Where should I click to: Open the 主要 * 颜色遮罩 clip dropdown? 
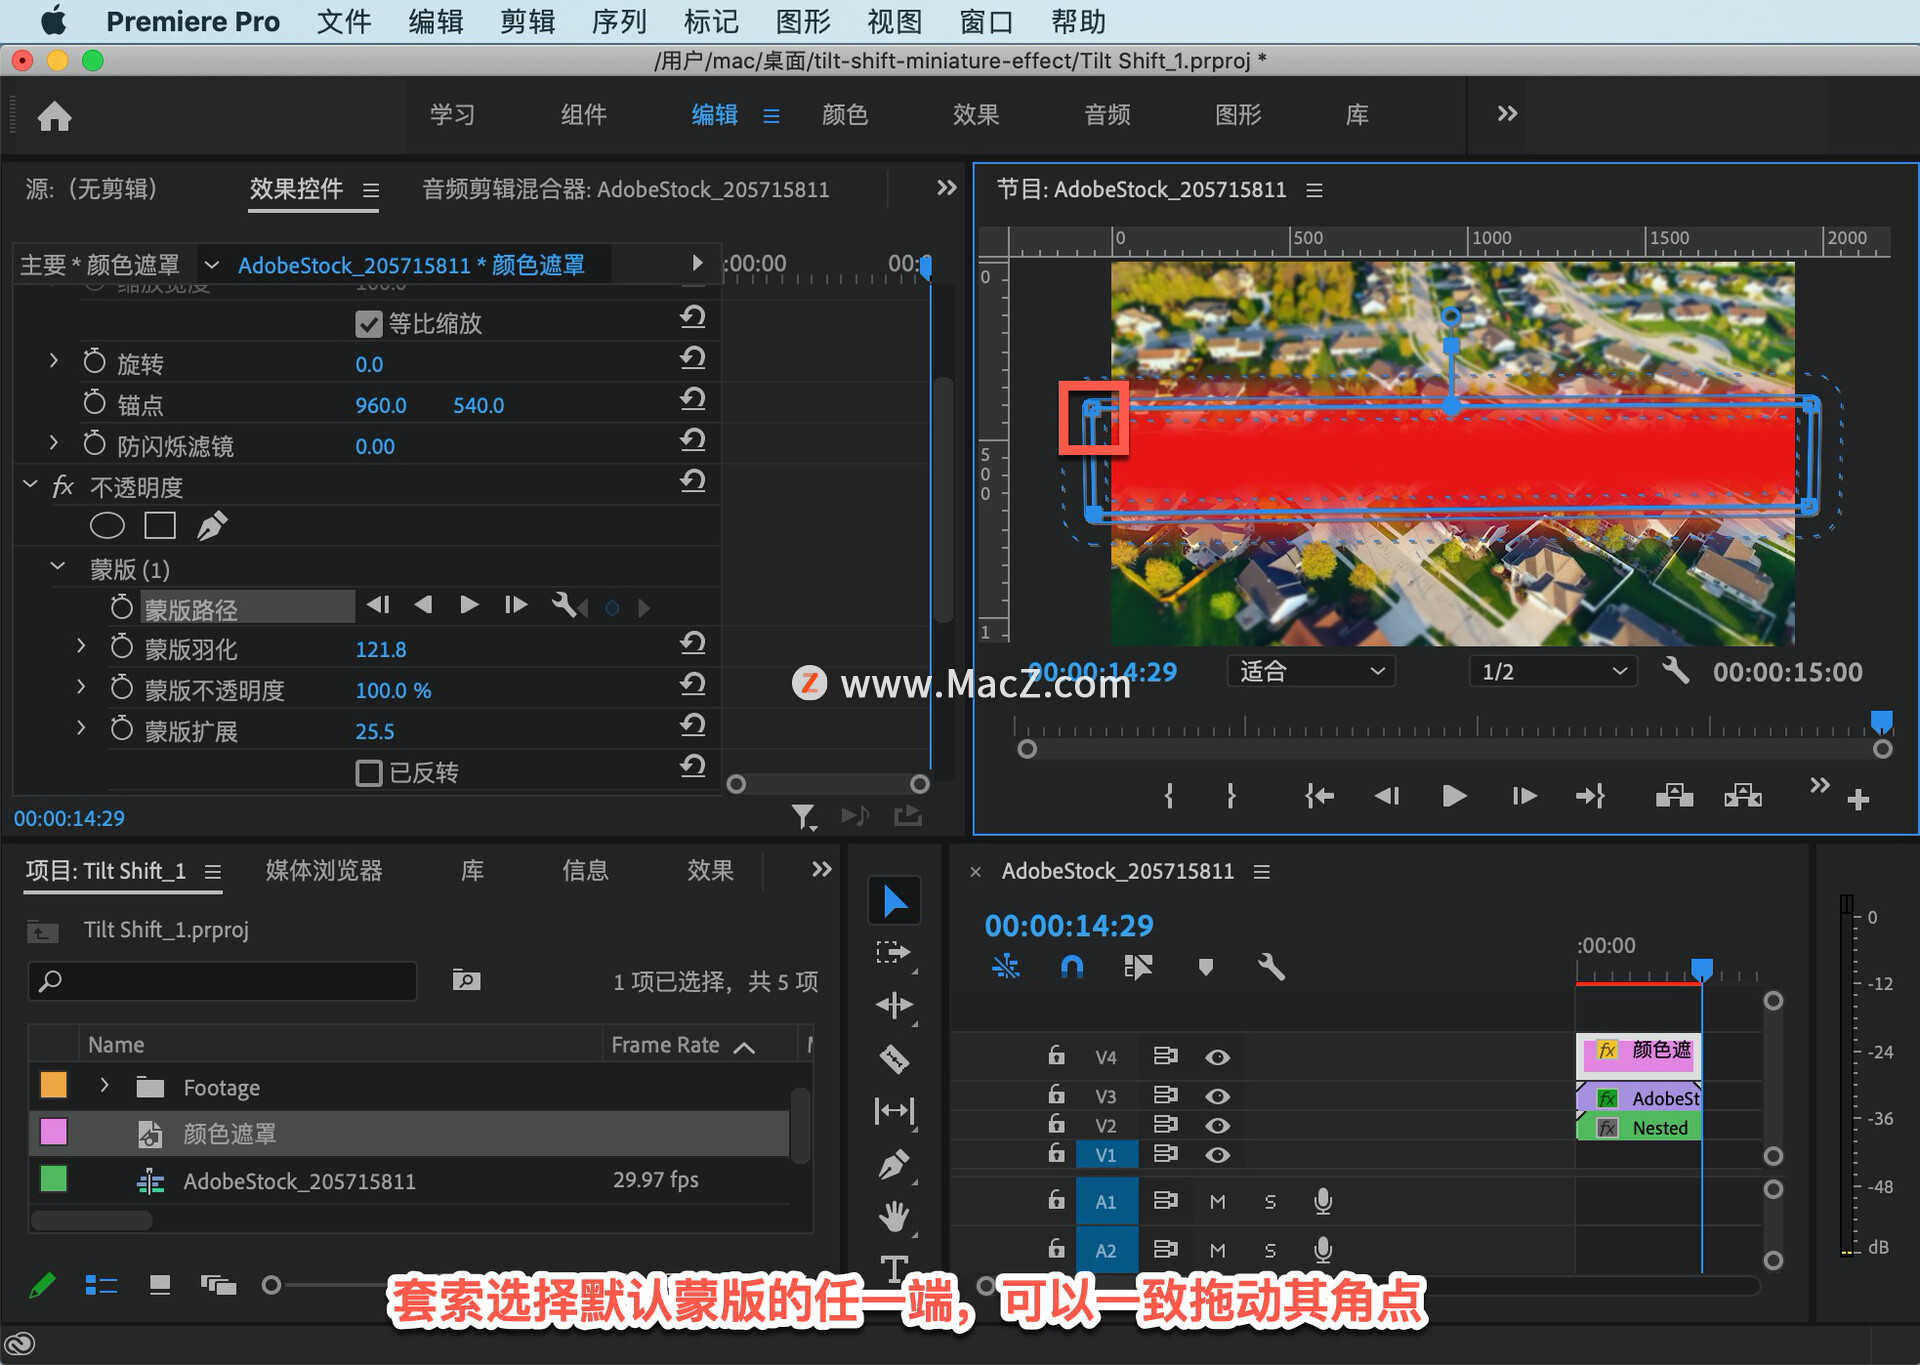tap(211, 265)
